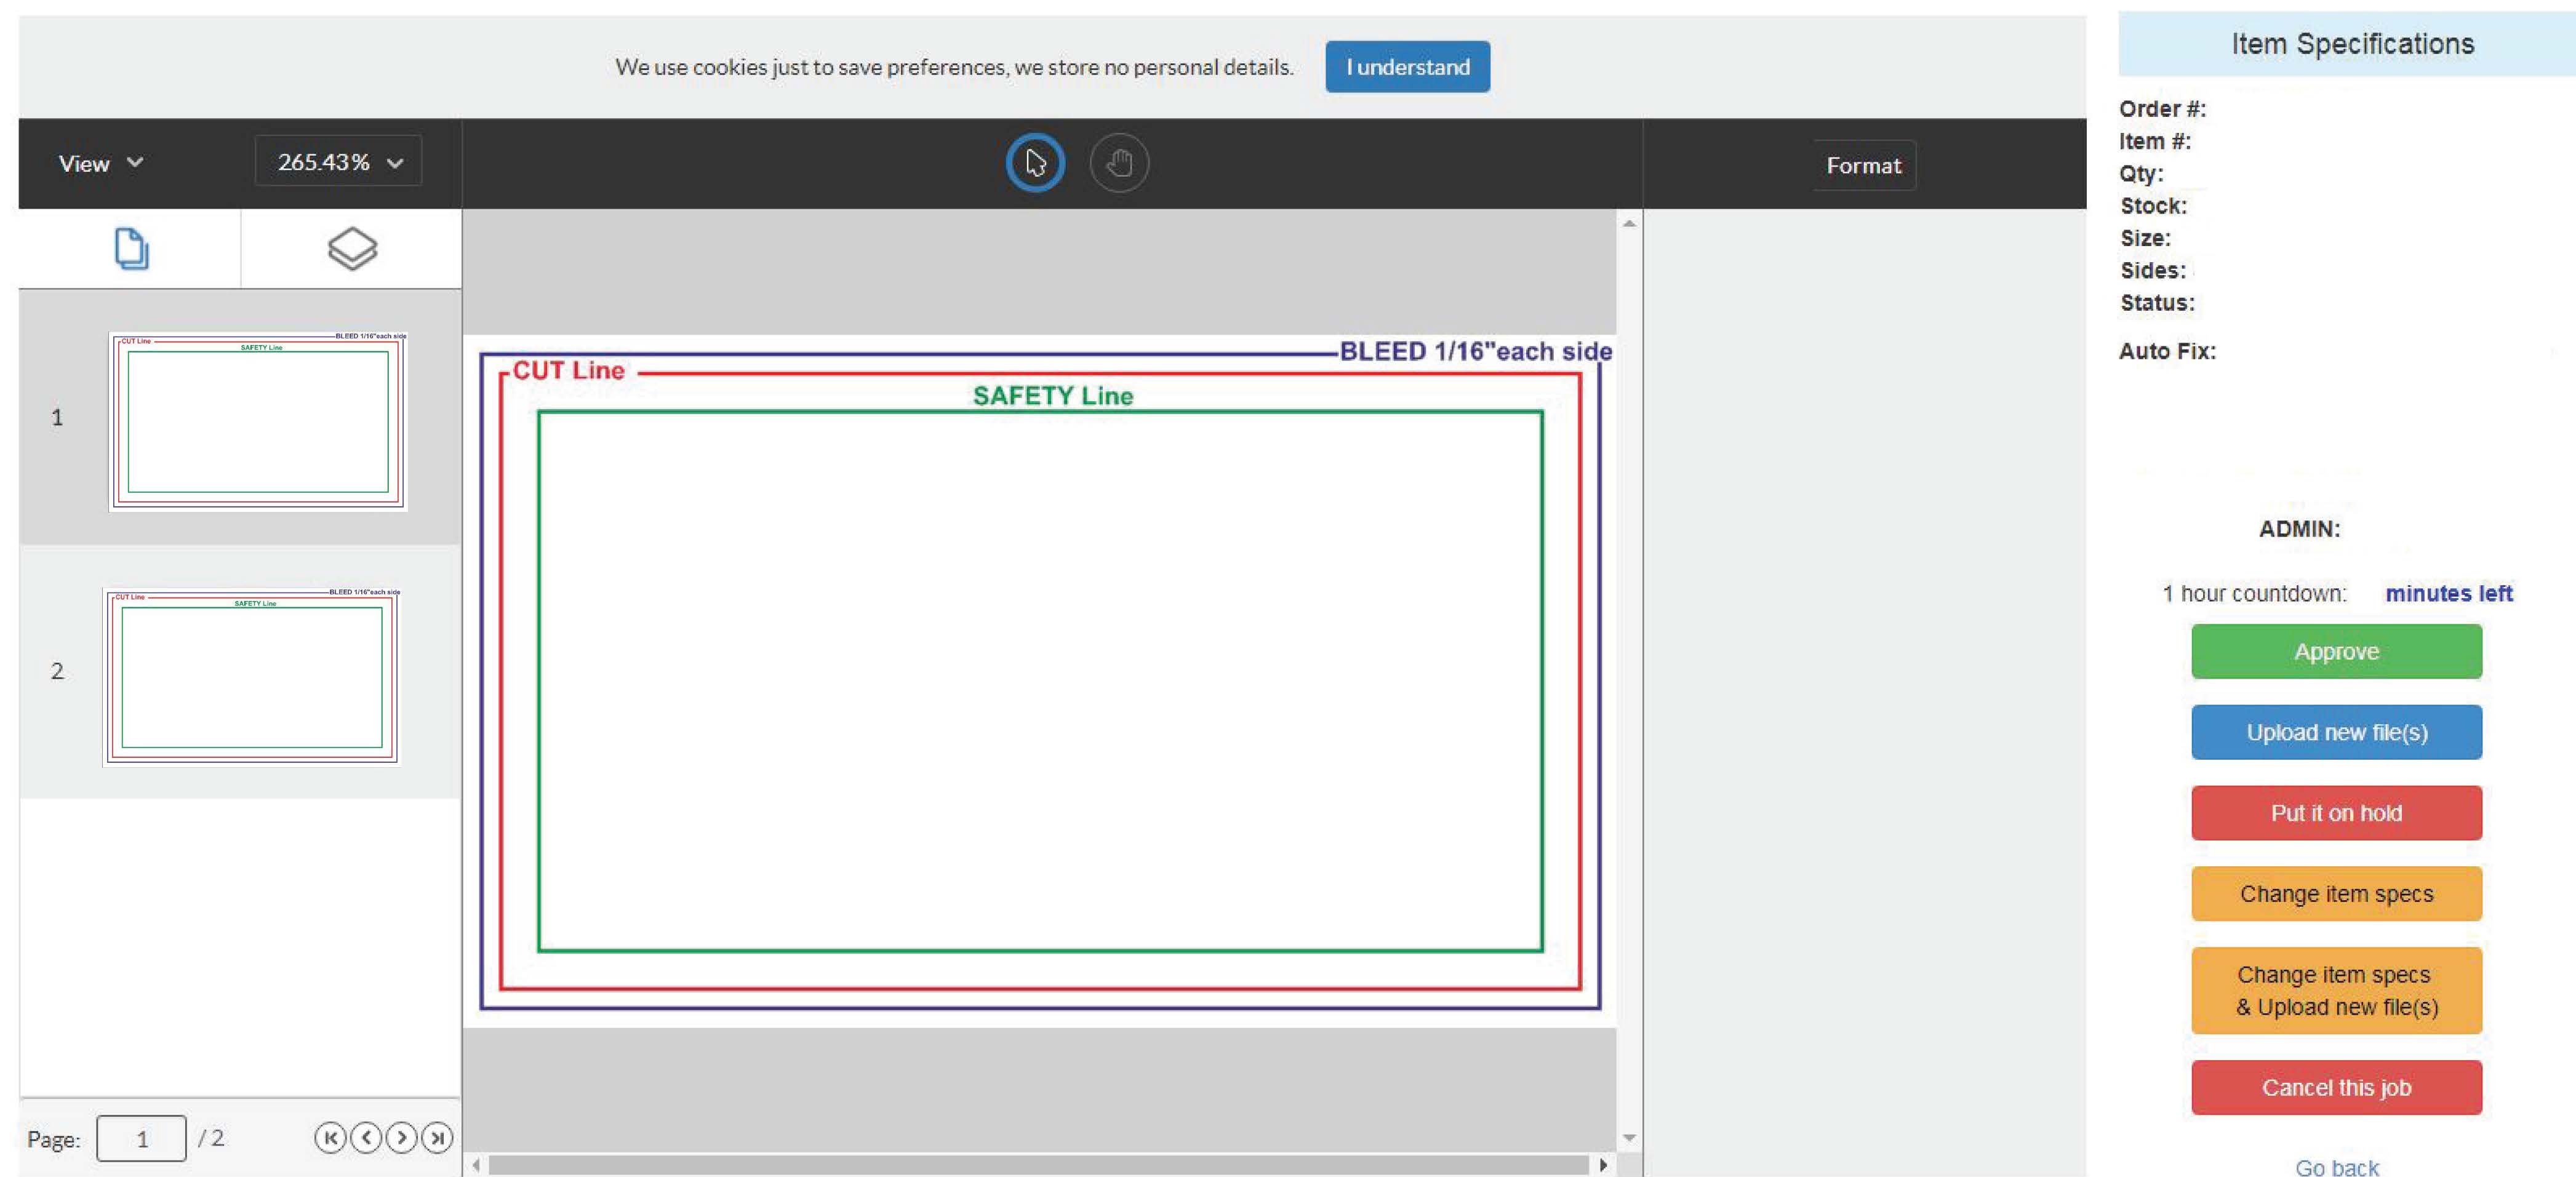Follow the Go back link

tap(2337, 1167)
